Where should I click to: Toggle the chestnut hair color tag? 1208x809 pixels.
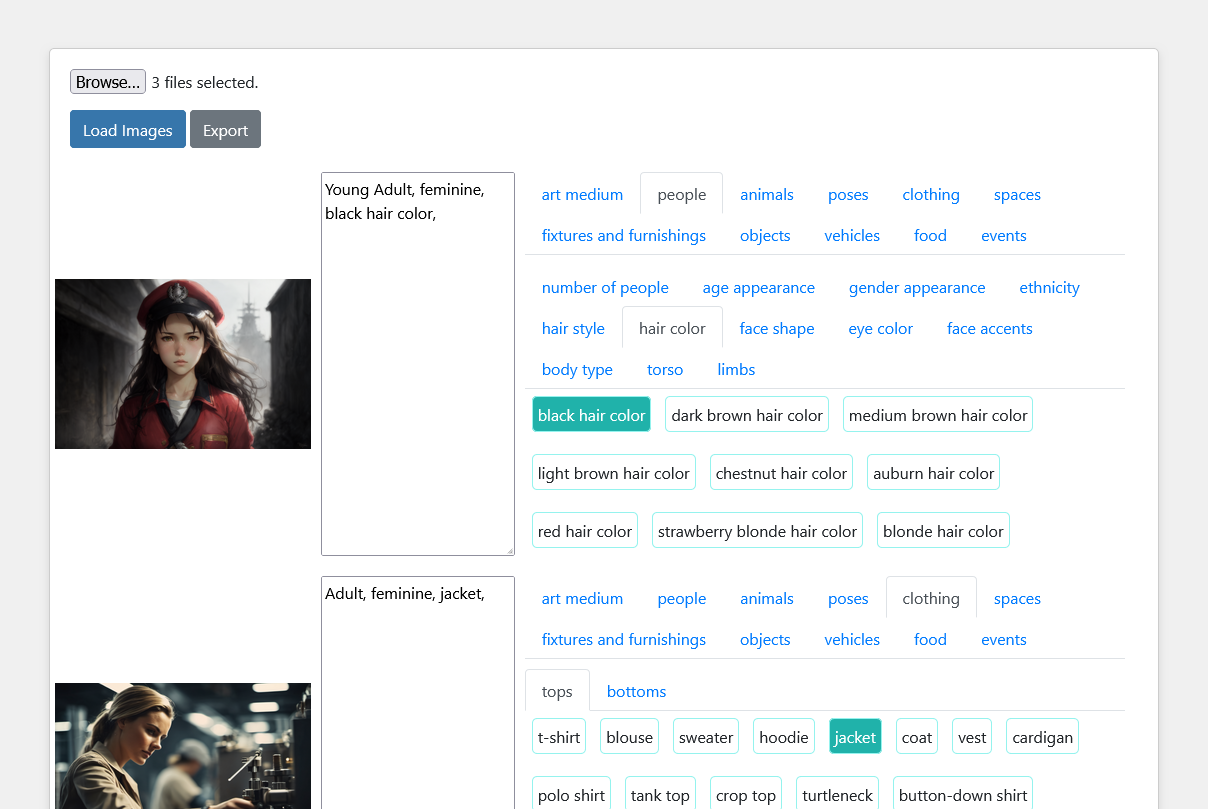click(x=781, y=473)
